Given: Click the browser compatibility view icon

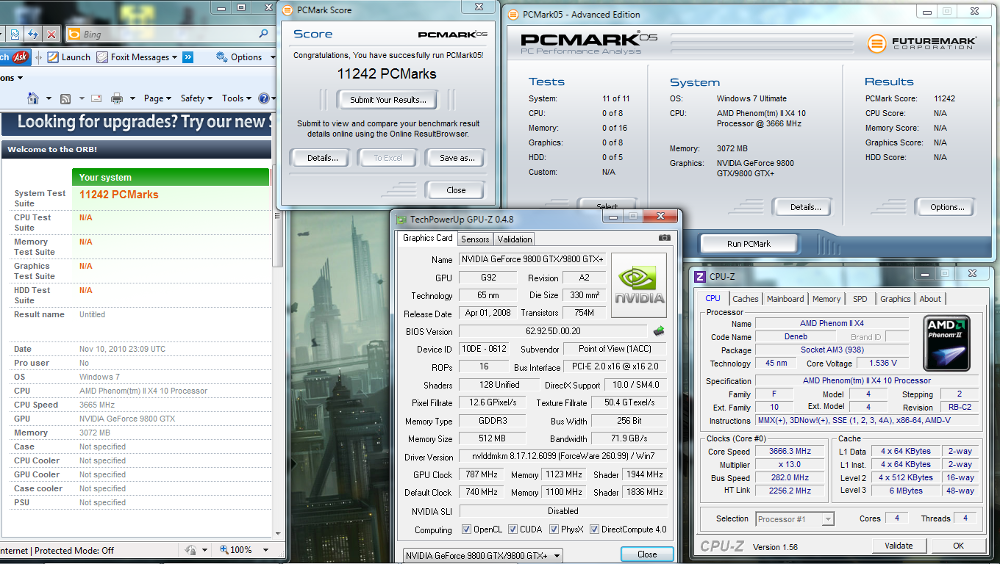Looking at the screenshot, I should click(x=15, y=34).
